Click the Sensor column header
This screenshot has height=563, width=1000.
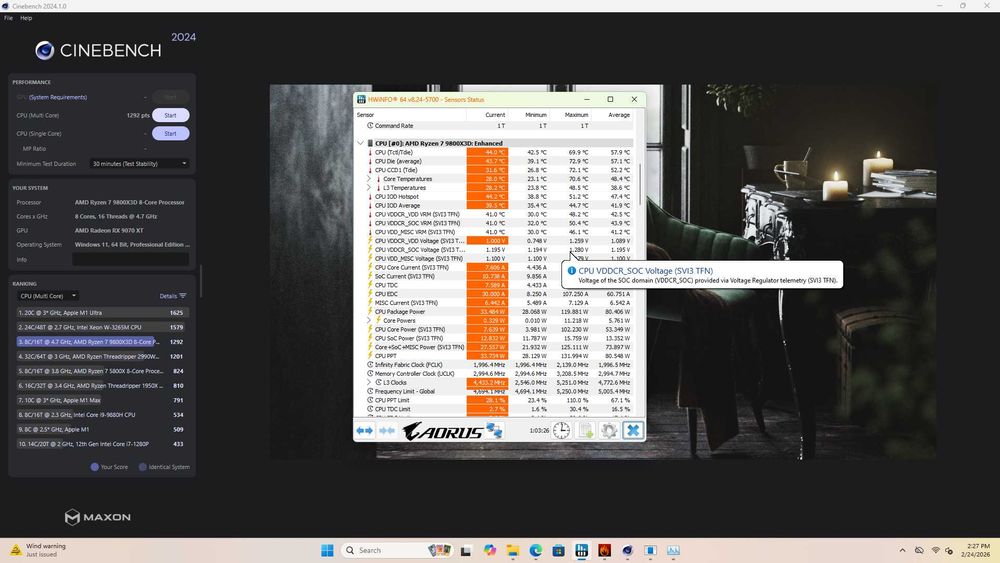coord(365,115)
